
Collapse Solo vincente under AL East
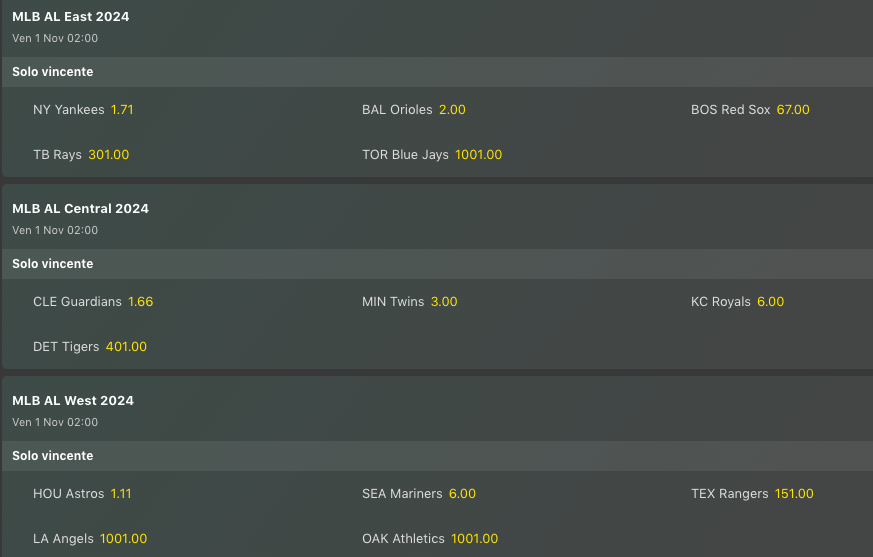[53, 72]
